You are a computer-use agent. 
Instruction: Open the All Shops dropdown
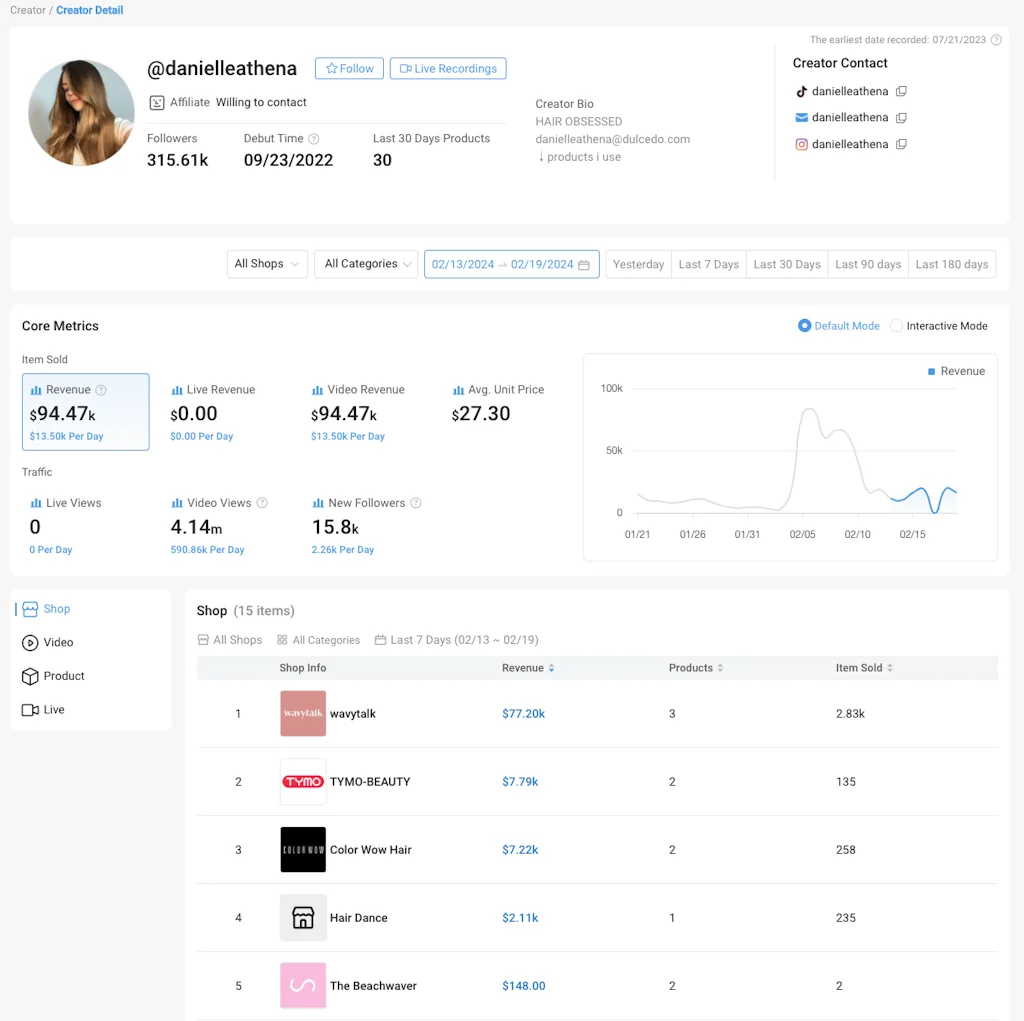(x=266, y=264)
